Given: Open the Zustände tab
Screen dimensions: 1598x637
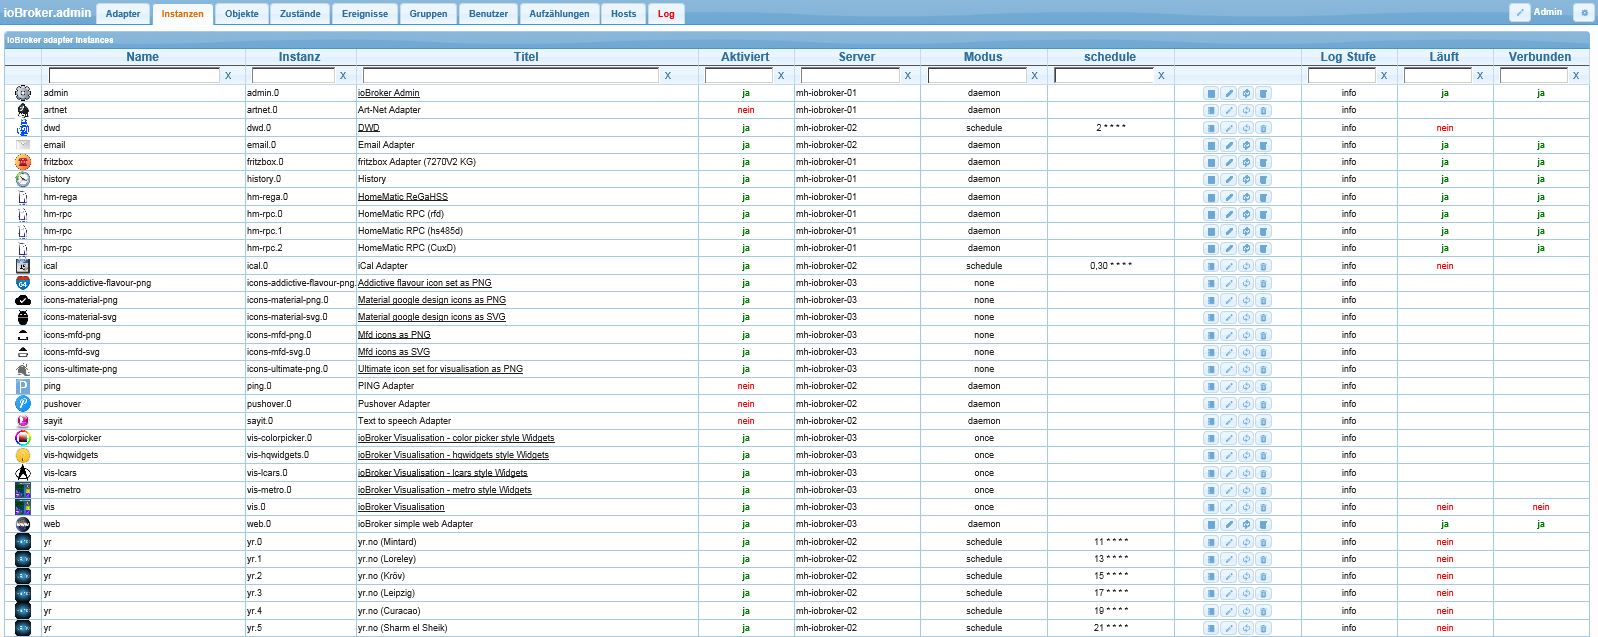Looking at the screenshot, I should (300, 14).
